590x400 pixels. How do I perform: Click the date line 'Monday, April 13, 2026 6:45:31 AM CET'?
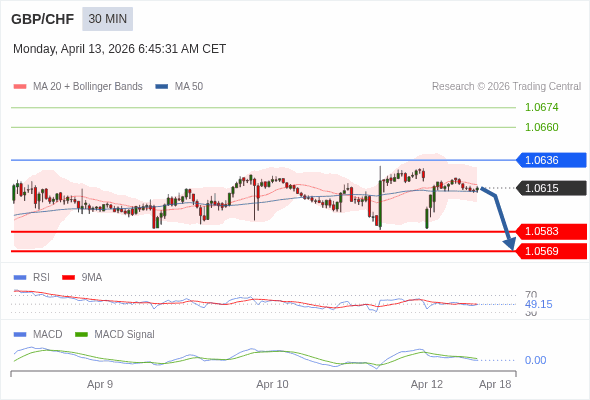coord(119,49)
